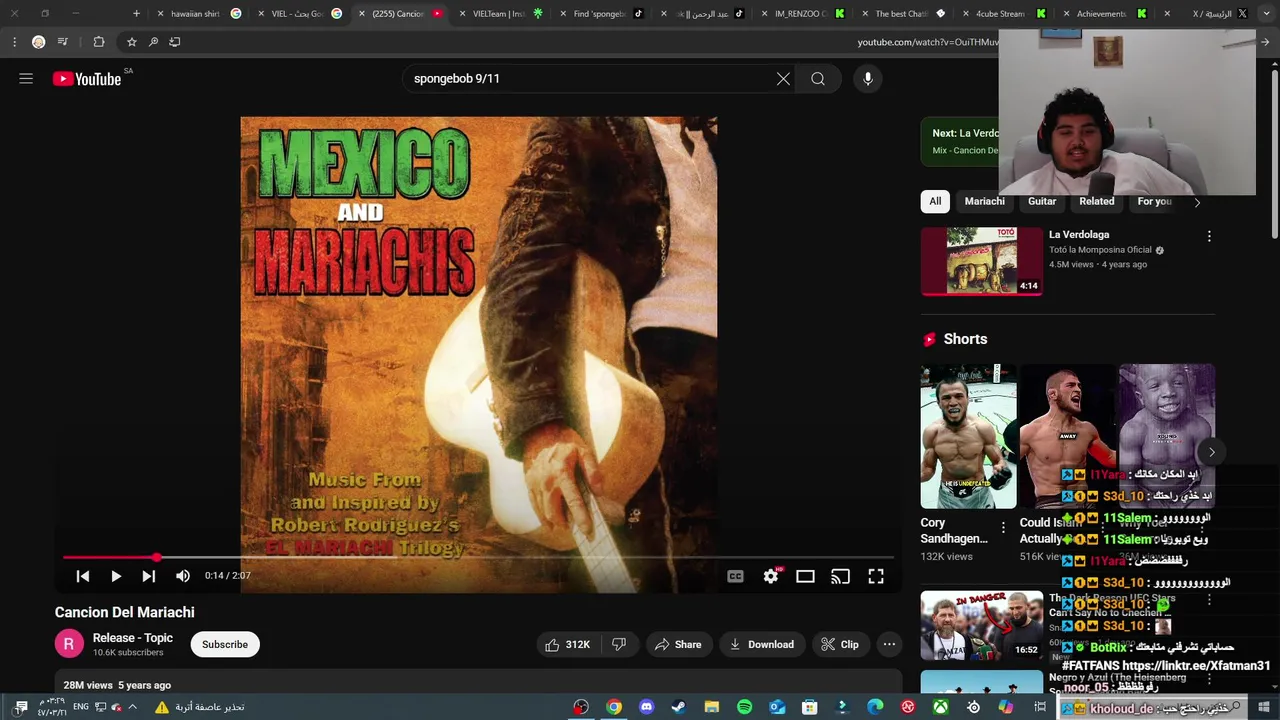Subscribe to Release - Topic channel

[x=225, y=645]
